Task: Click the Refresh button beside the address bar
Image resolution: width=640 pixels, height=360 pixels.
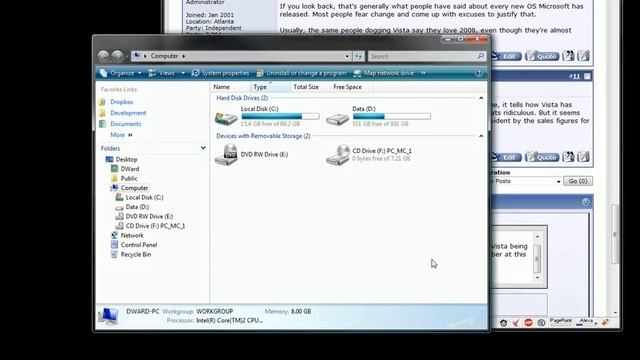Action: (x=359, y=56)
